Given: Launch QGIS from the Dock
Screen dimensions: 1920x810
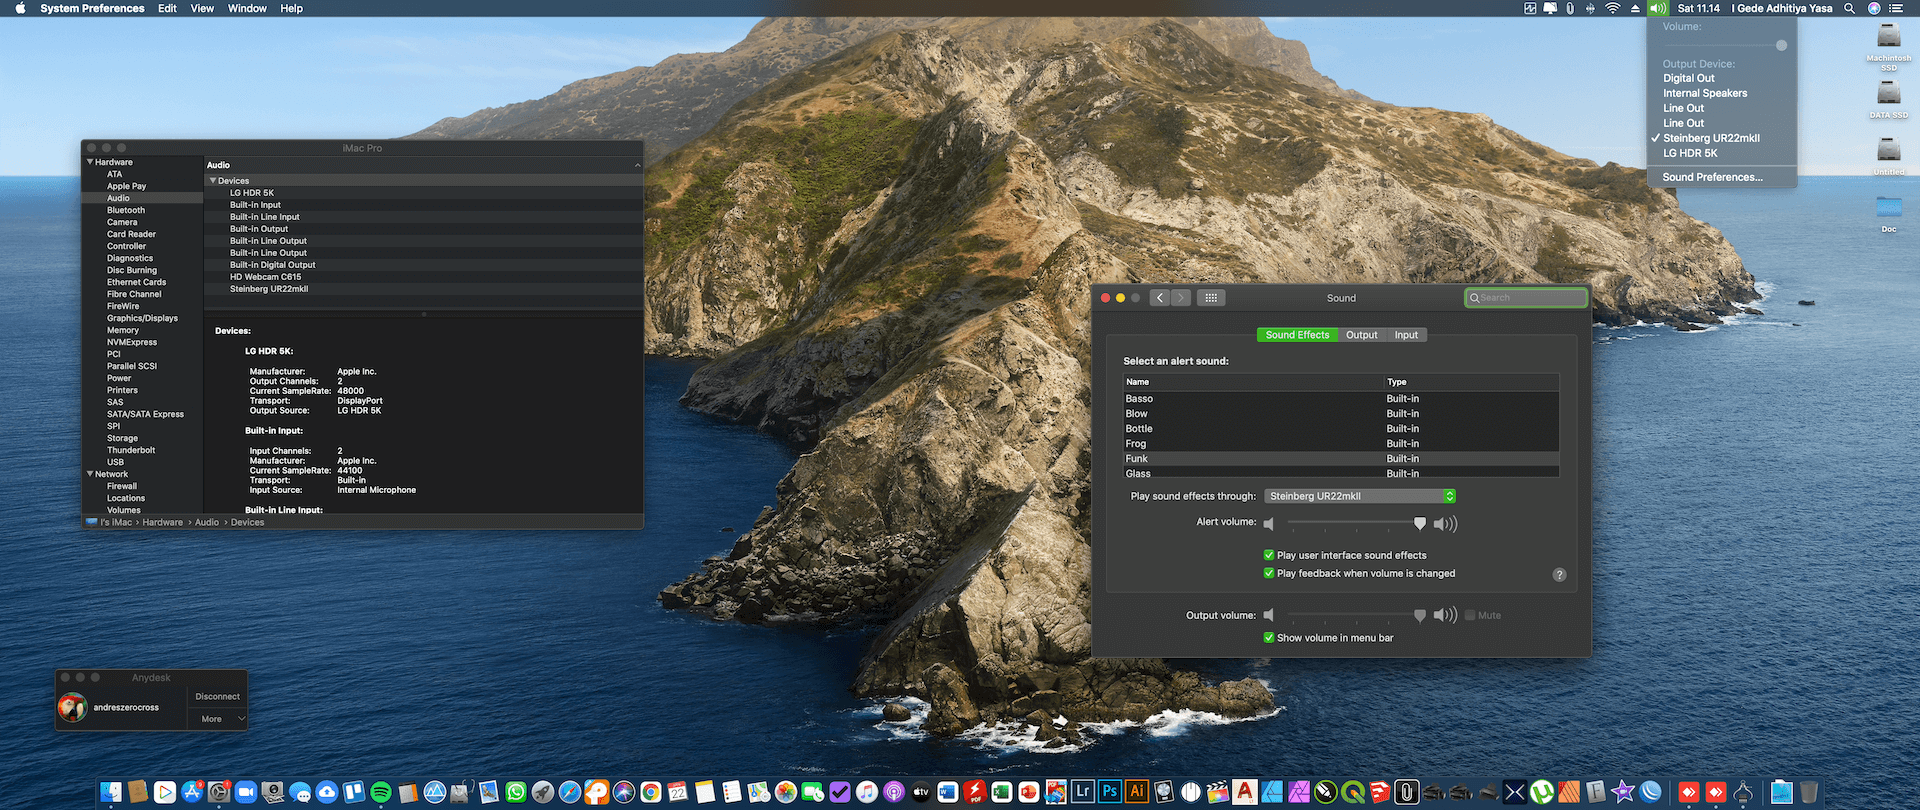Looking at the screenshot, I should (1353, 792).
